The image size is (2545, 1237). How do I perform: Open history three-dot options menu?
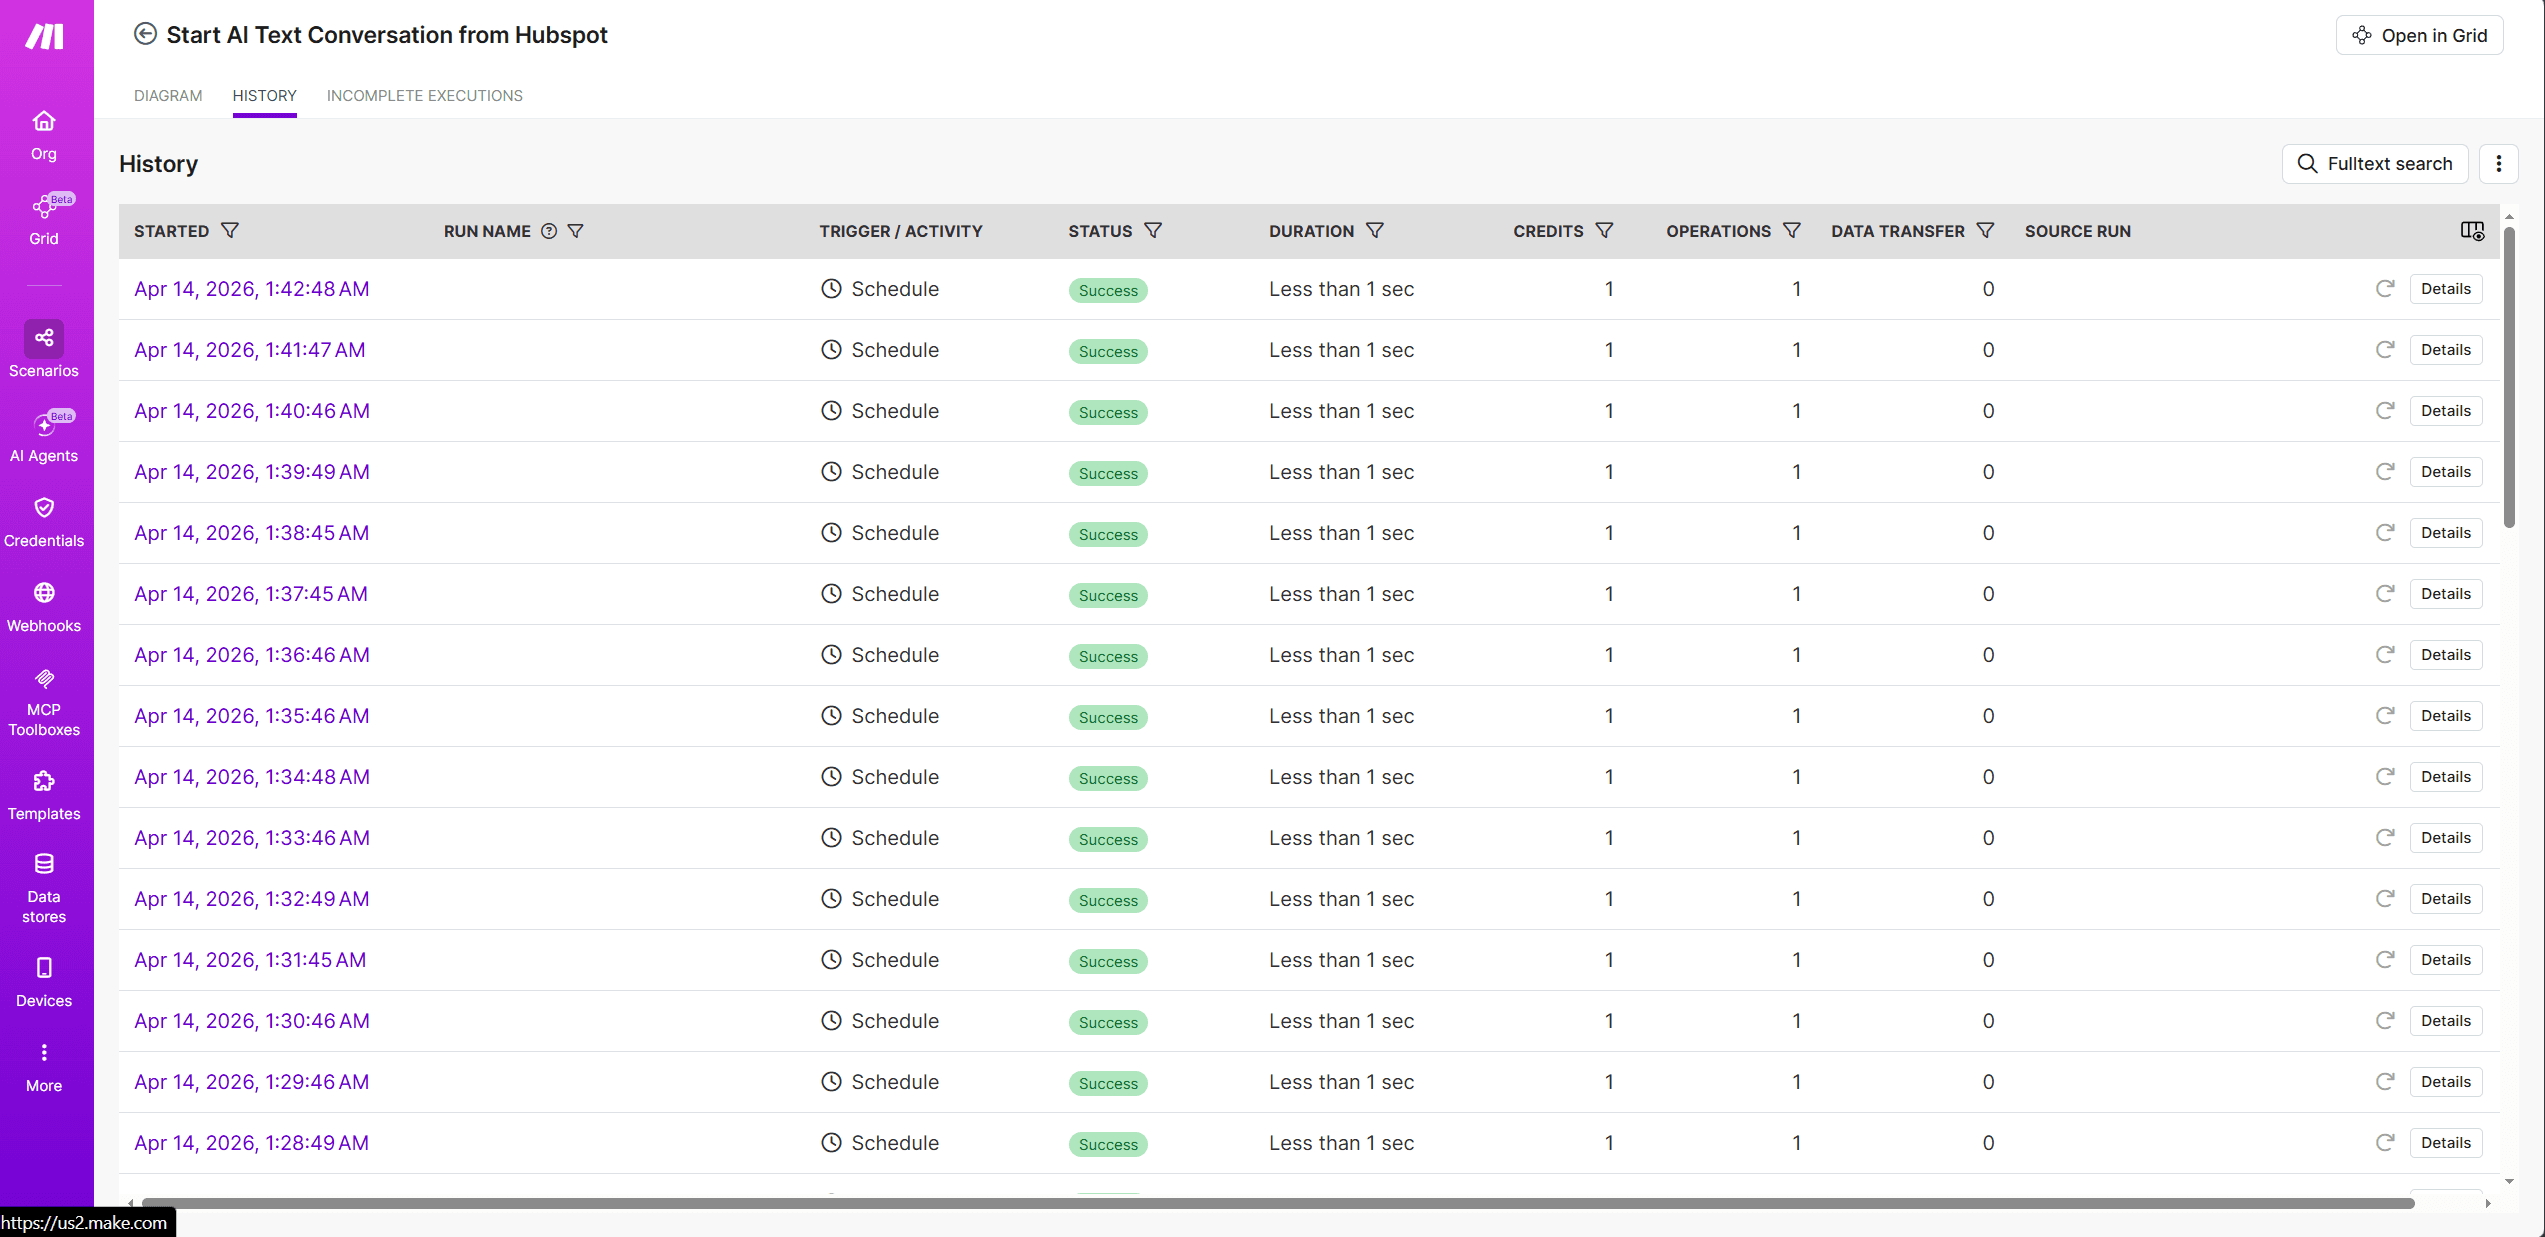[x=2498, y=164]
